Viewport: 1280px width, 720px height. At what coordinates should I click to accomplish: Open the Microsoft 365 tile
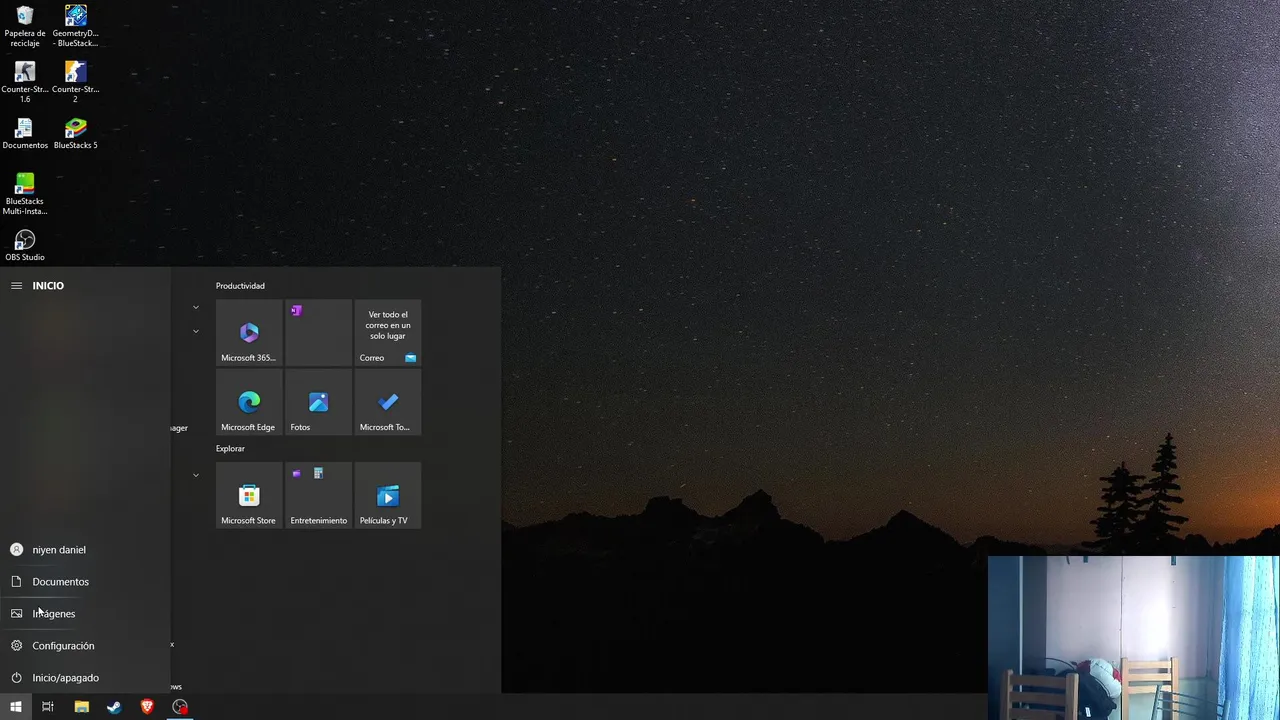point(249,332)
